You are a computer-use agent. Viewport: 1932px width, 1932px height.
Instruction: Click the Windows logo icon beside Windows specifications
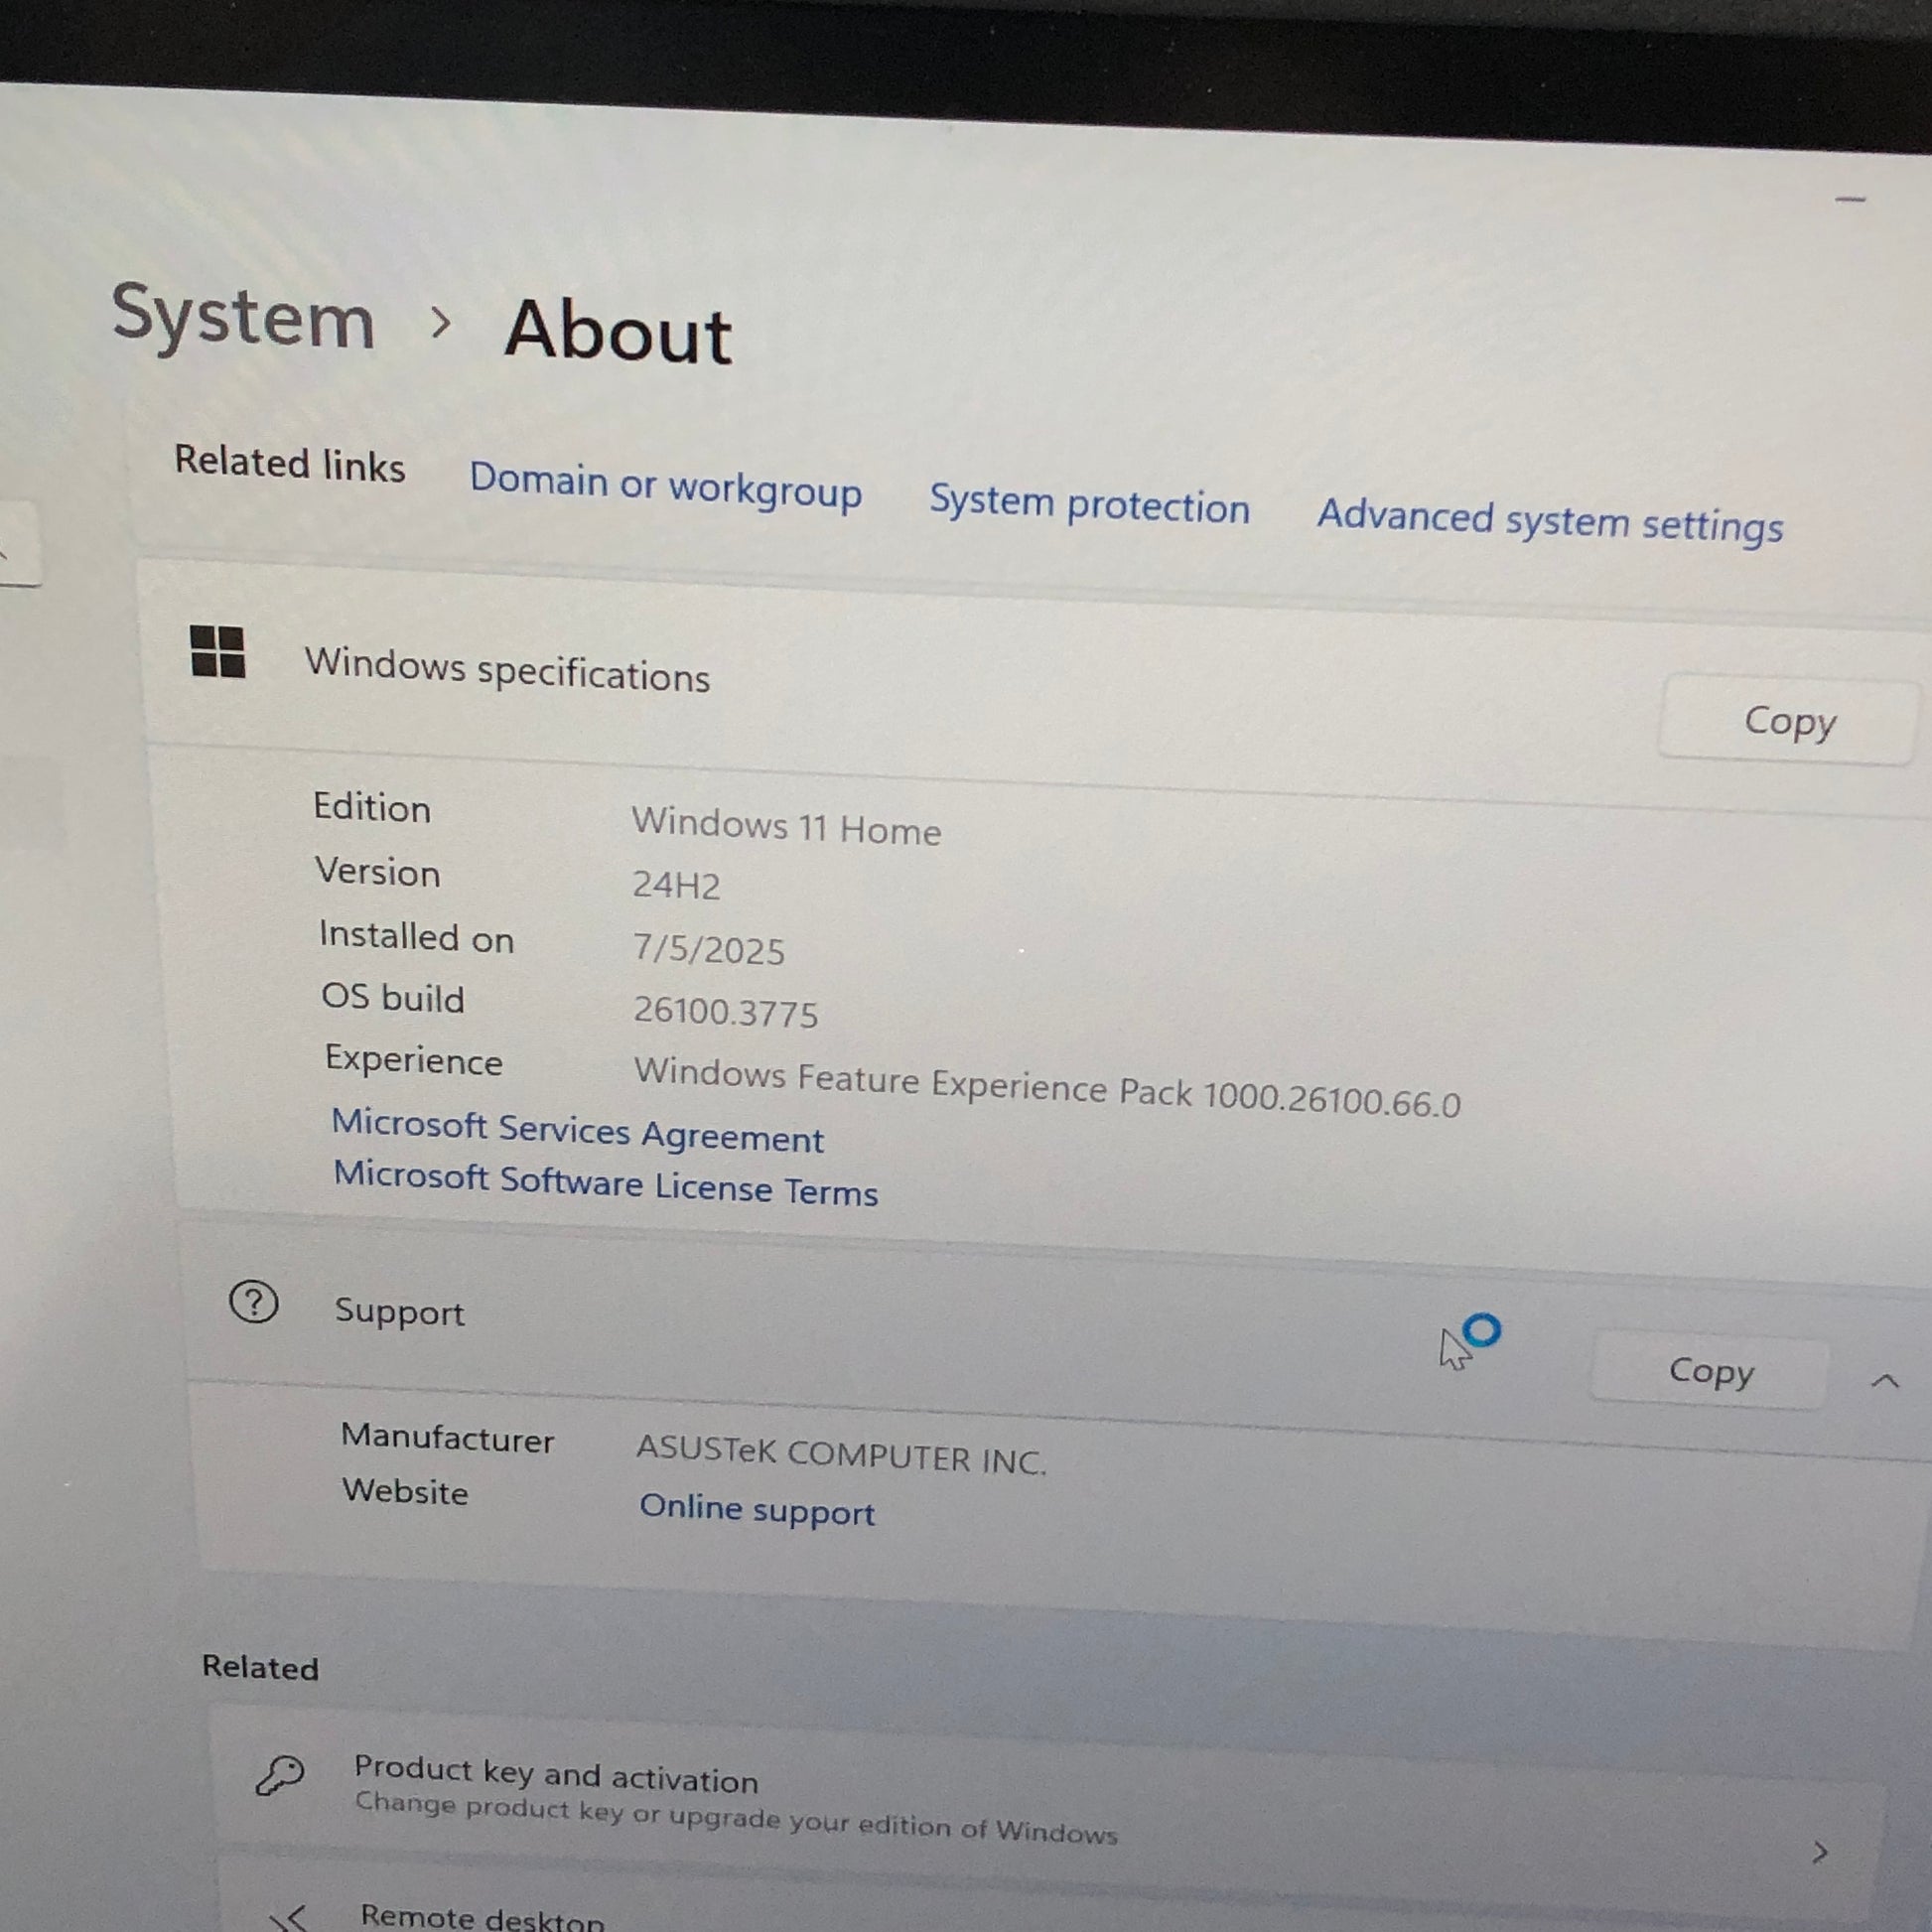[217, 652]
